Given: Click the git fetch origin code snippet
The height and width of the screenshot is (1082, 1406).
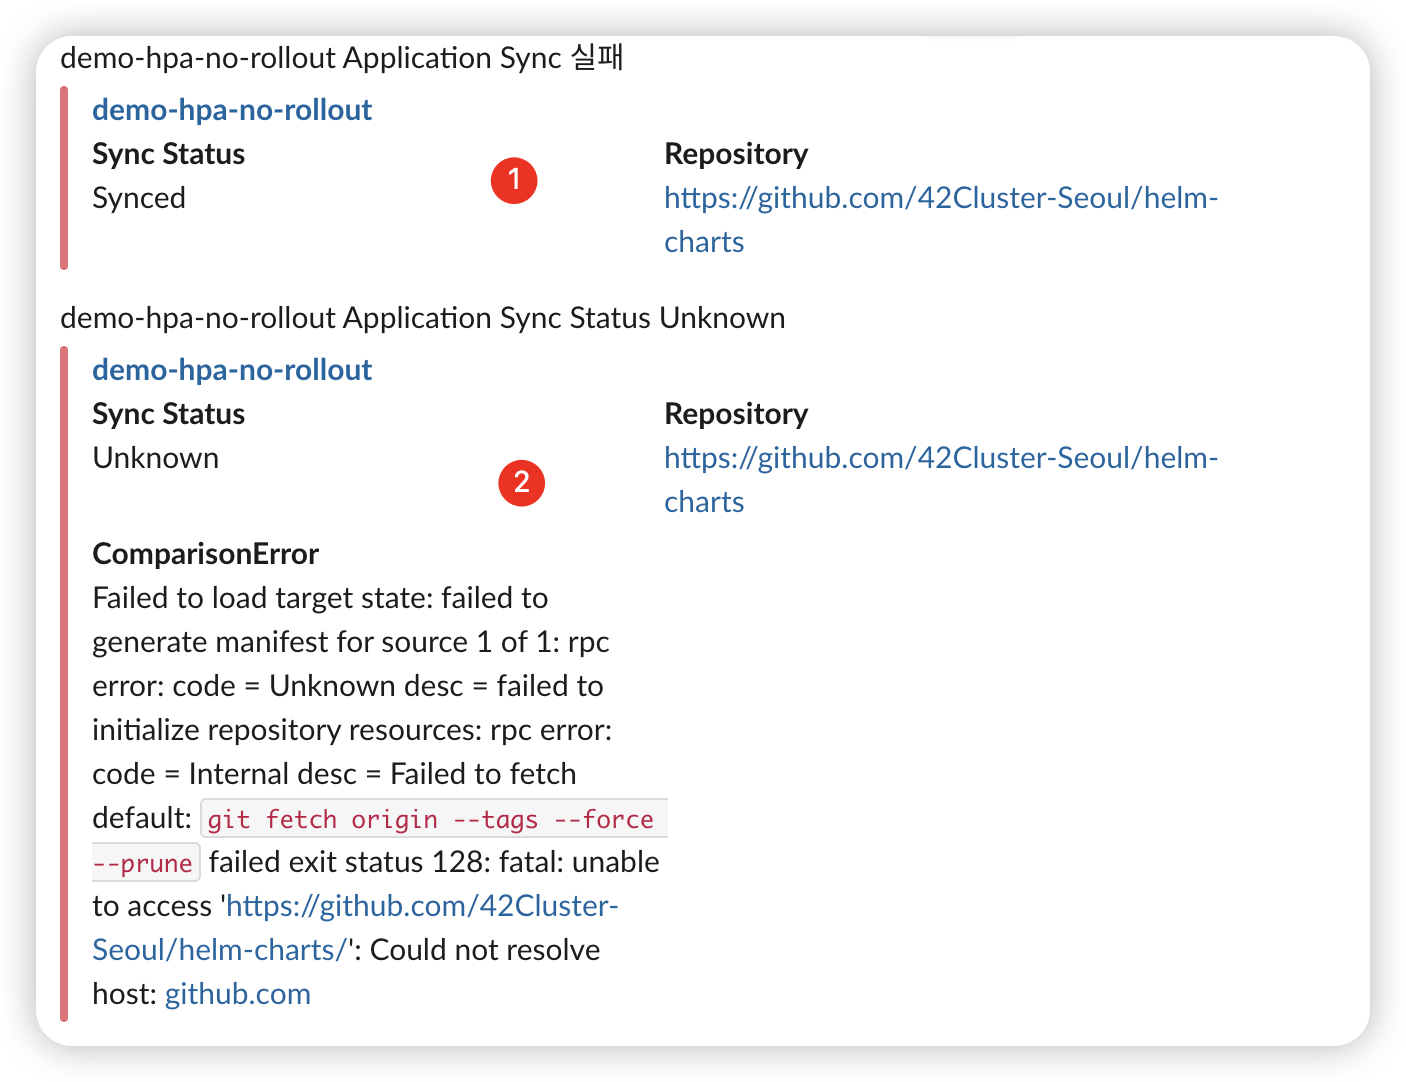Looking at the screenshot, I should pos(430,820).
